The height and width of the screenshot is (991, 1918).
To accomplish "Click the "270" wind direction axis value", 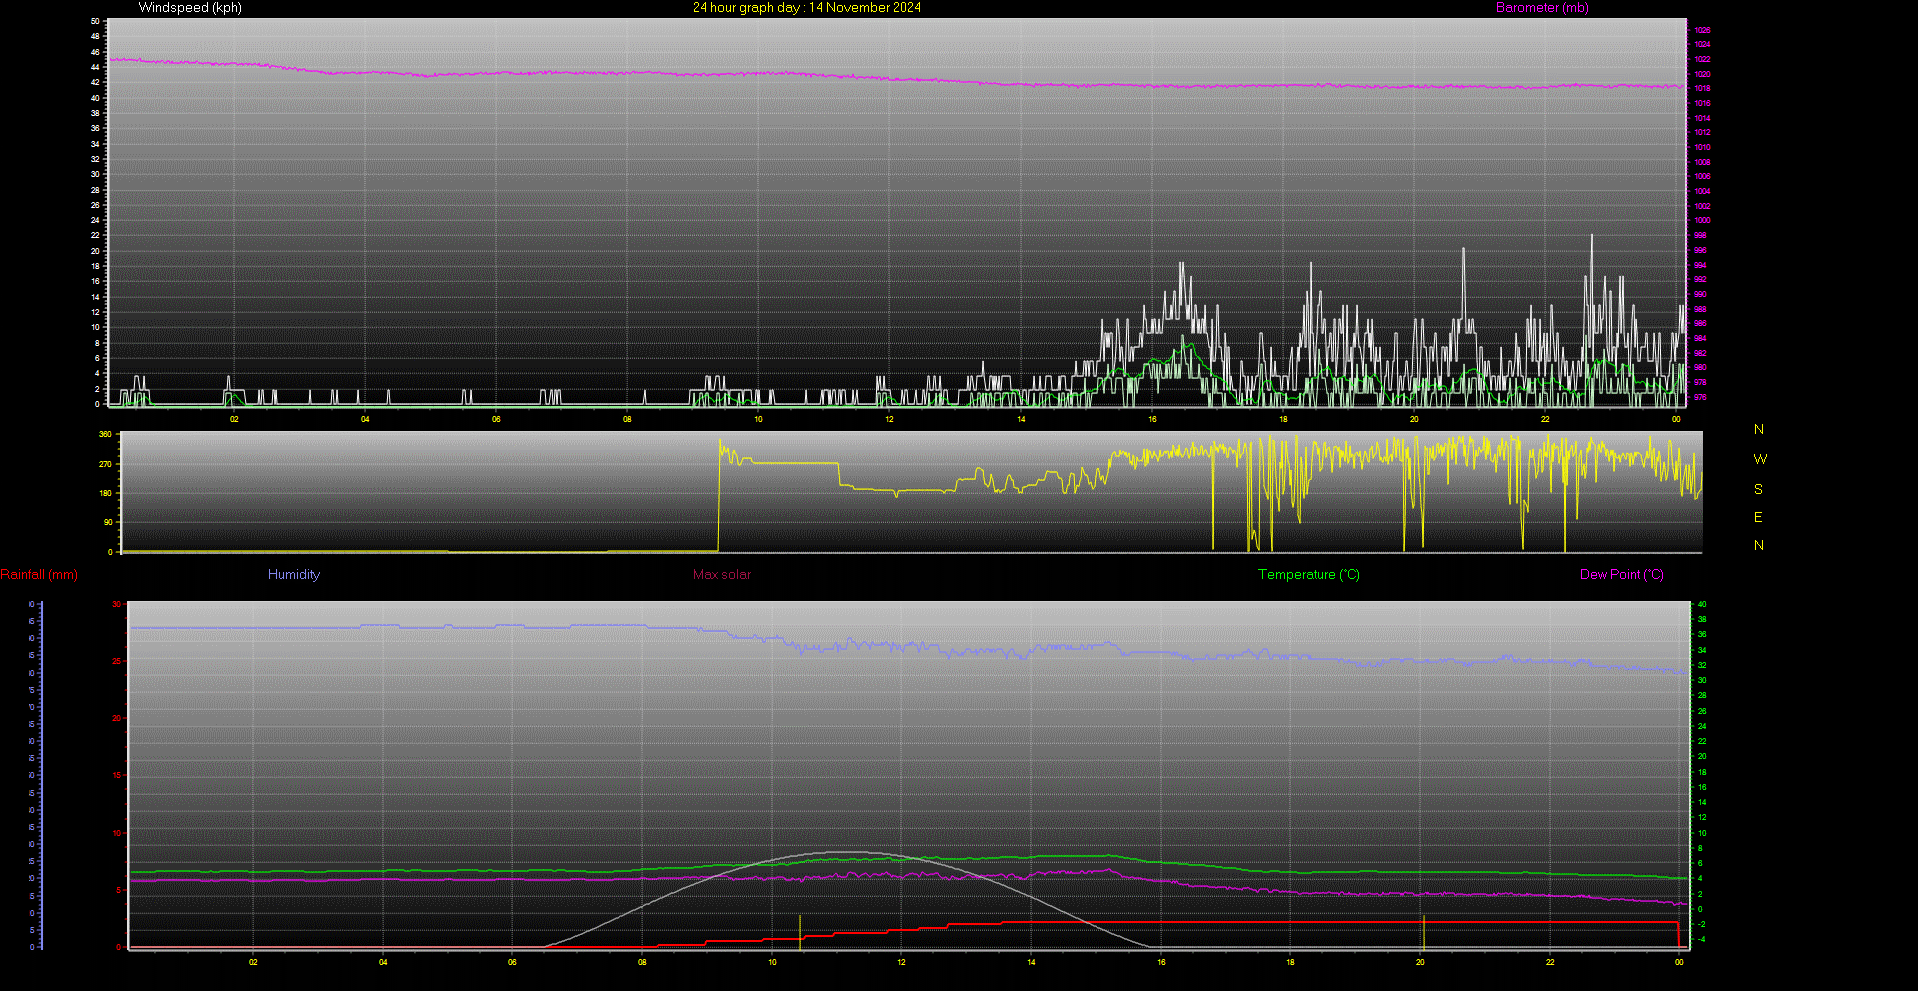I will tap(105, 464).
